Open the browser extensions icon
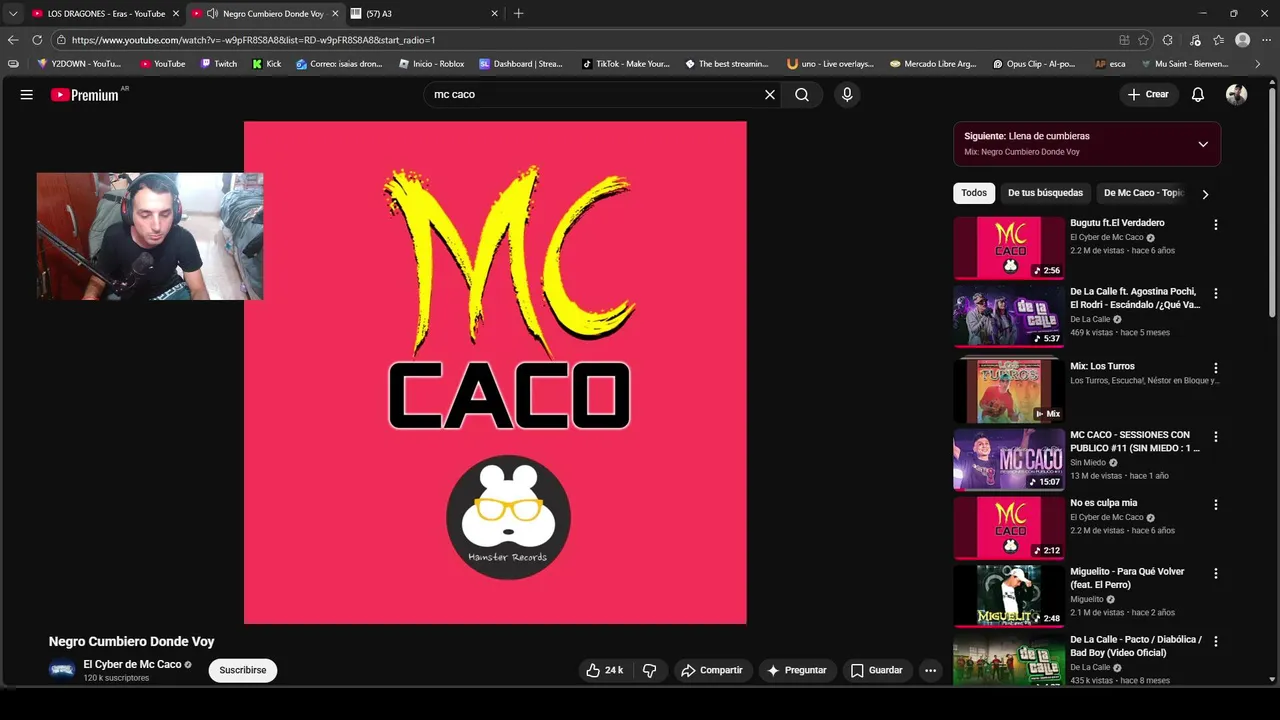Screen dimensions: 1280x720 (1168, 40)
